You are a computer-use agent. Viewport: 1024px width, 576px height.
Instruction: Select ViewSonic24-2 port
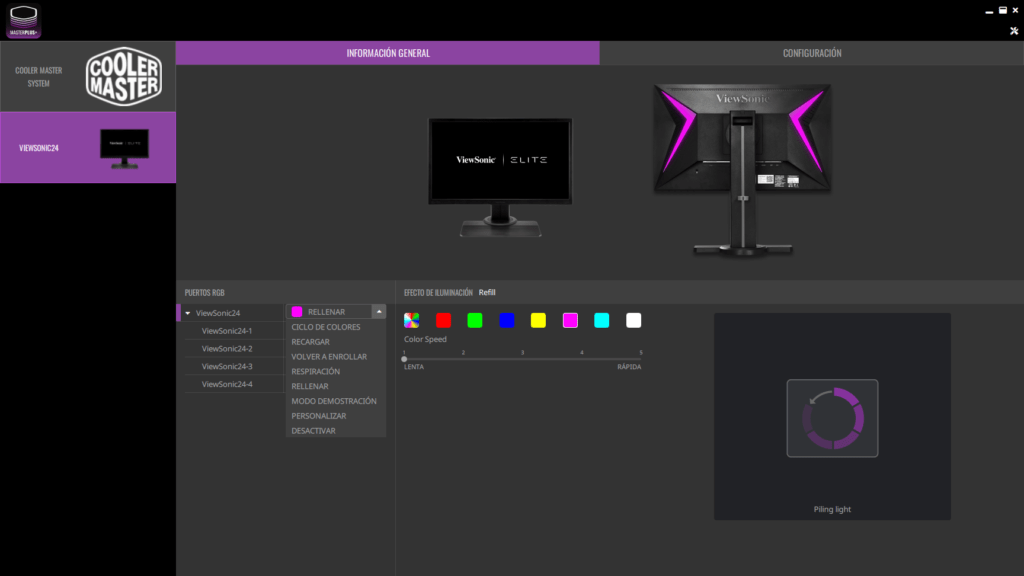227,349
